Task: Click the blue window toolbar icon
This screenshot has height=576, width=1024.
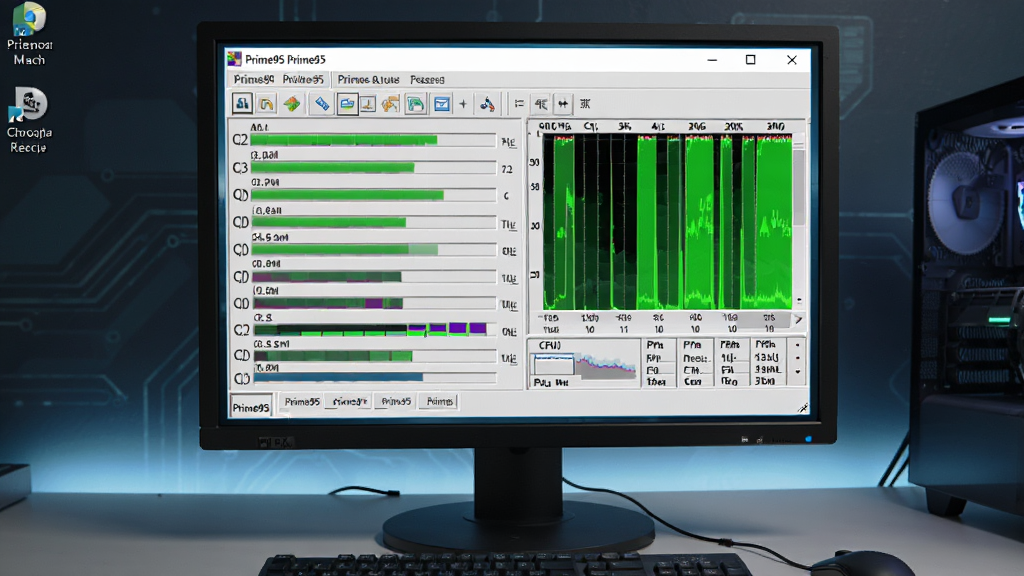Action: click(442, 104)
